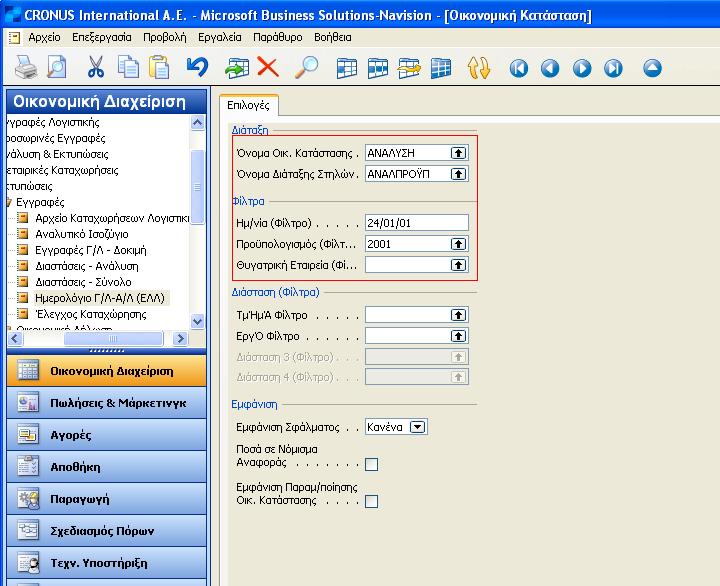Viewport: 720px width, 586px height.
Task: Click navigation tree scroll-down arrow
Action: click(197, 321)
